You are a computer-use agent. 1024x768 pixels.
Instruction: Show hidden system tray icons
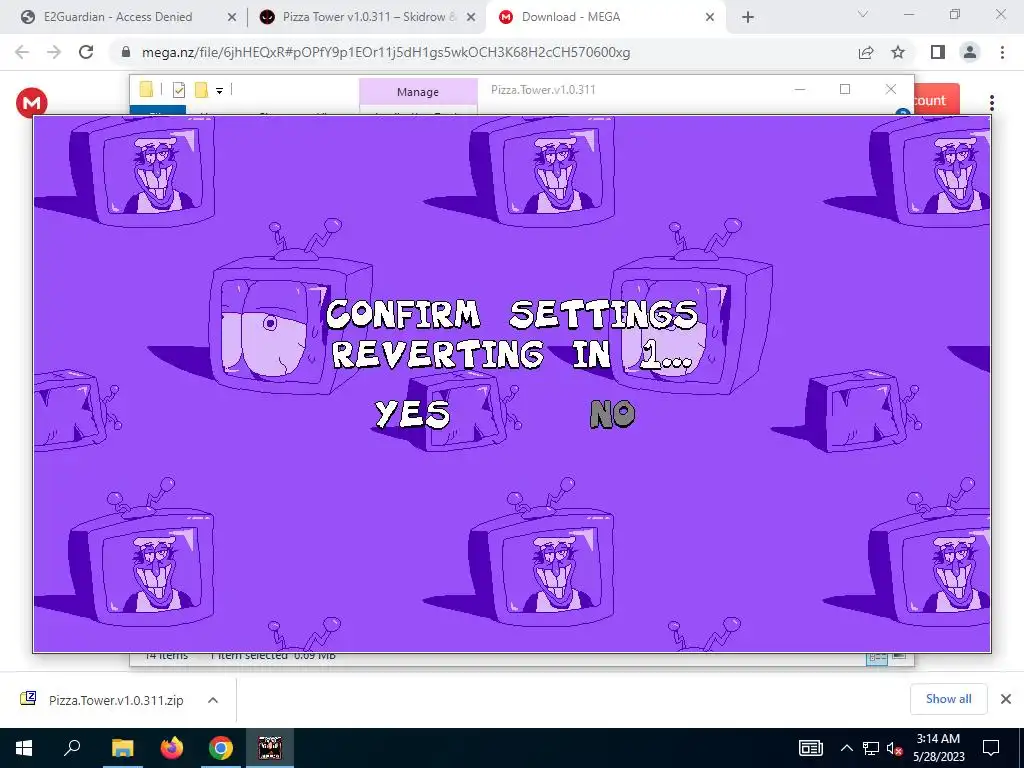(846, 748)
